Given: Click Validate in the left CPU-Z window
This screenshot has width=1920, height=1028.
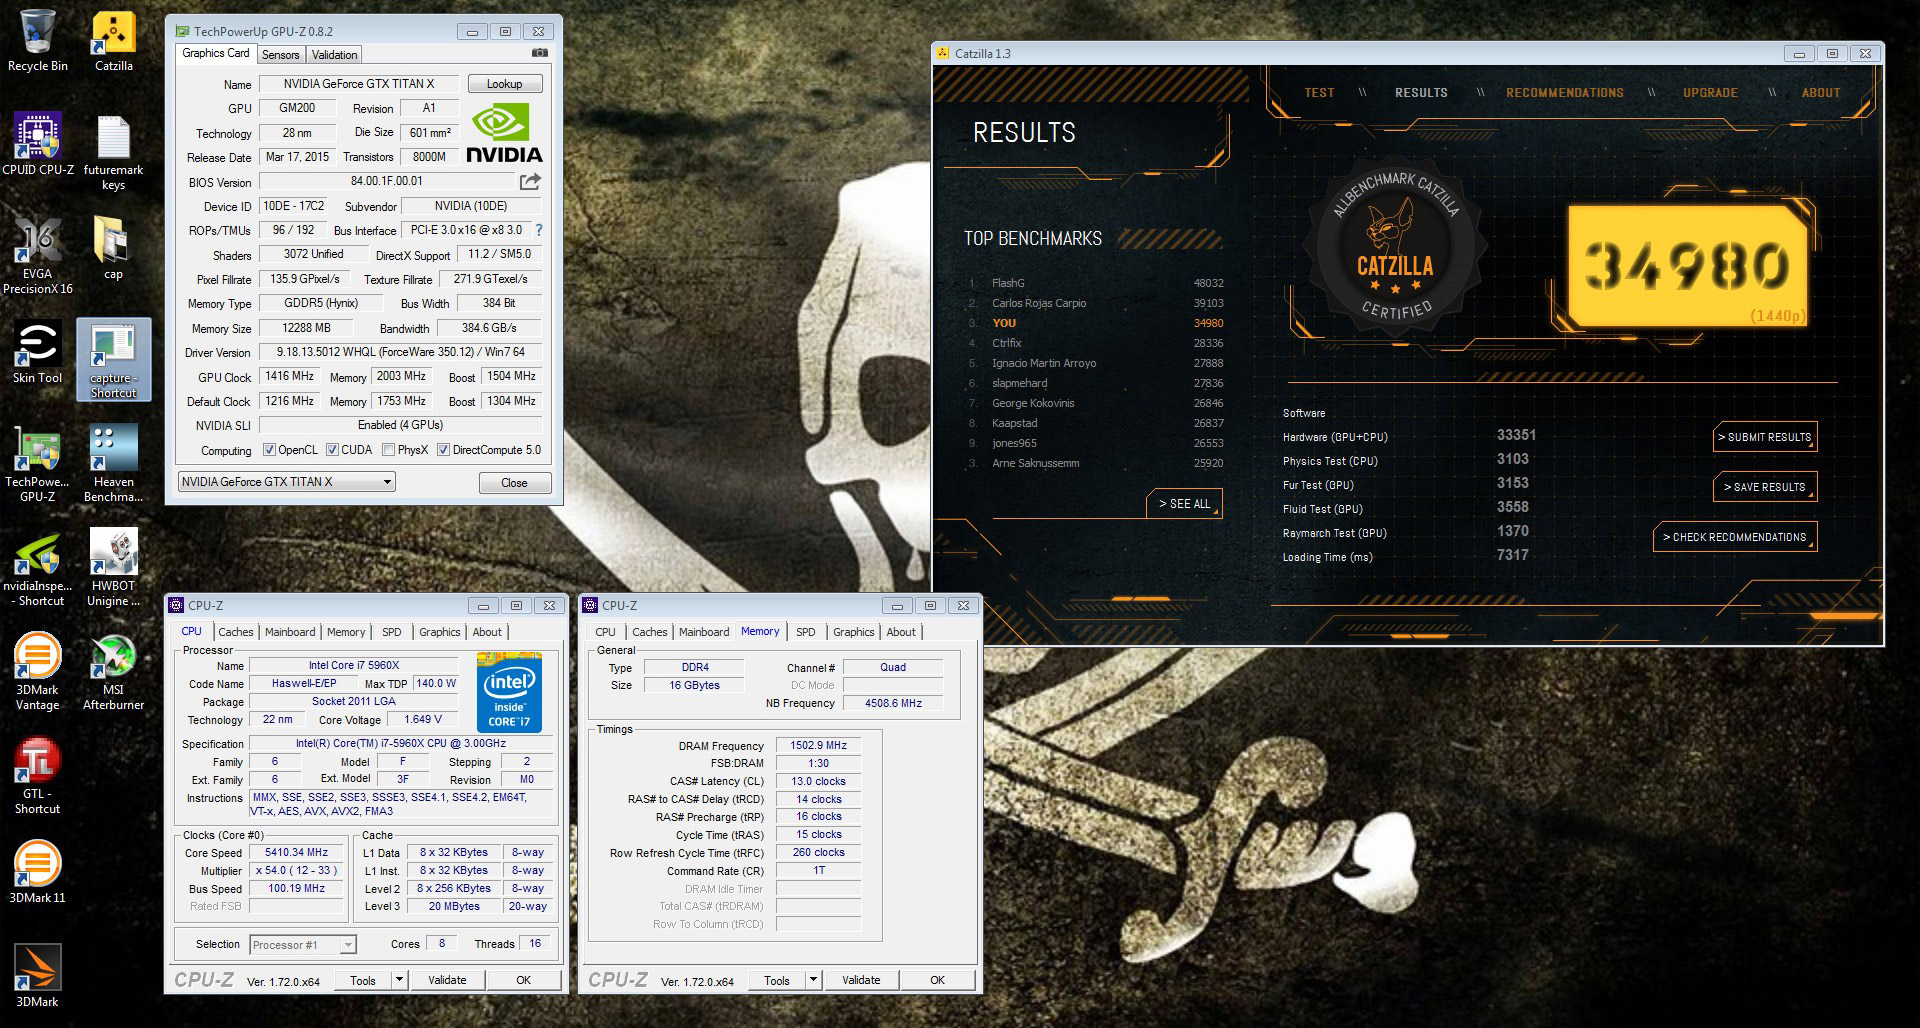Looking at the screenshot, I should [x=447, y=980].
